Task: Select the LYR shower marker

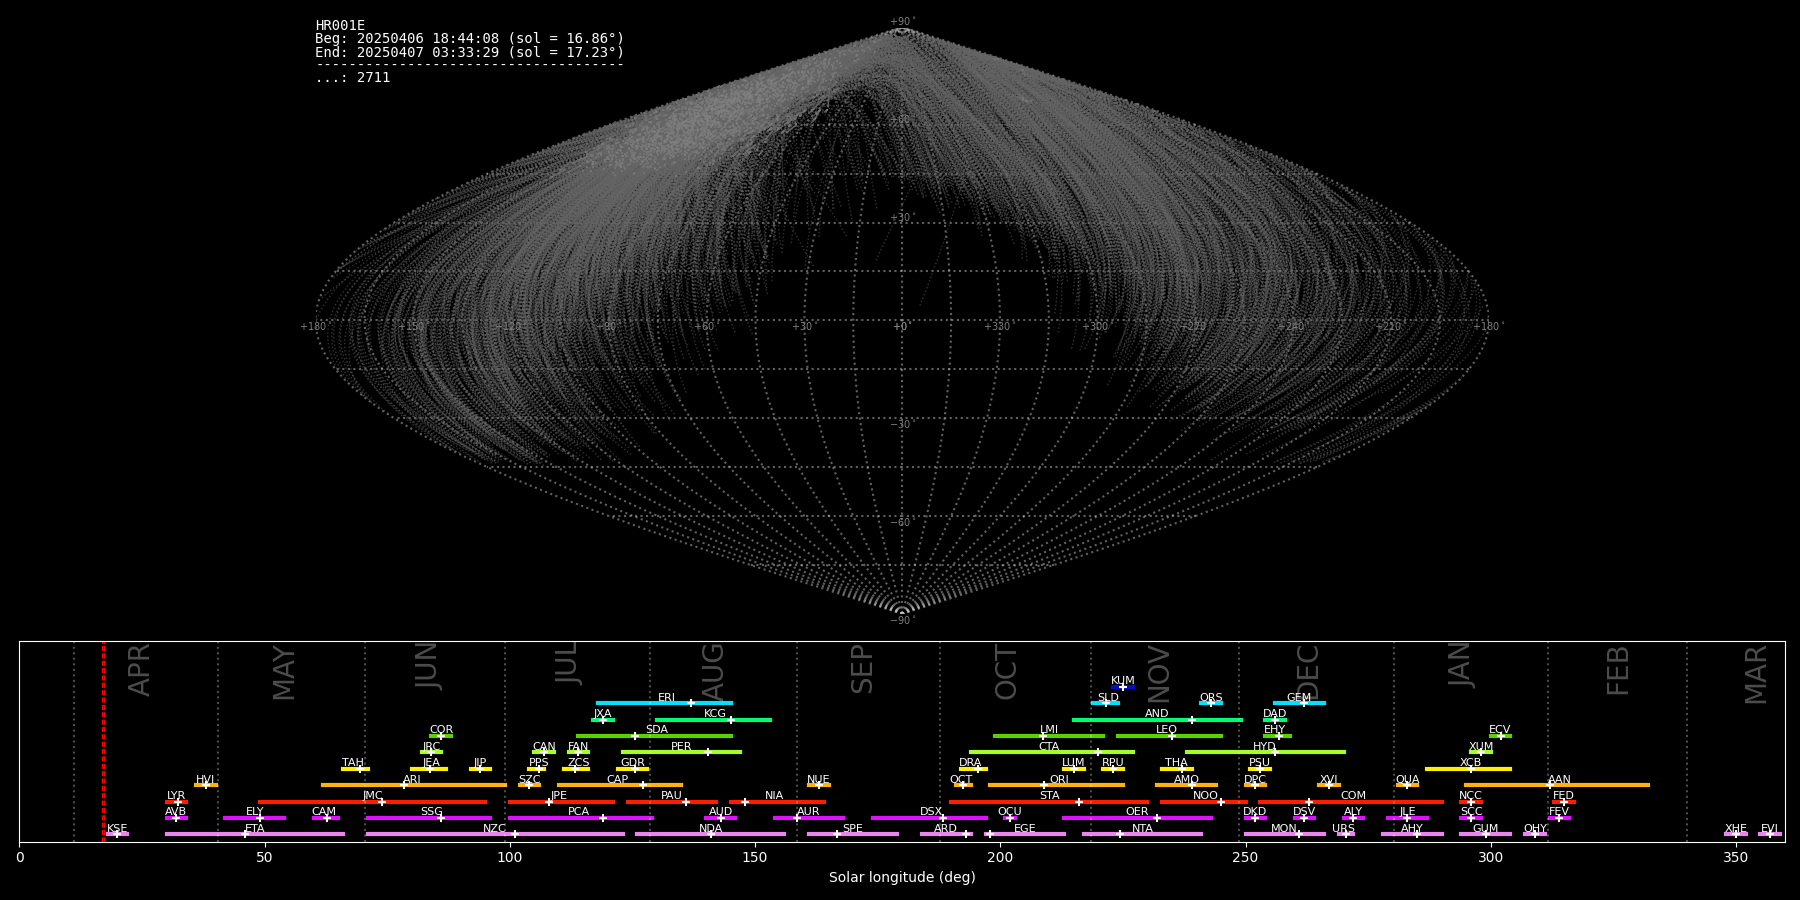Action: (178, 802)
